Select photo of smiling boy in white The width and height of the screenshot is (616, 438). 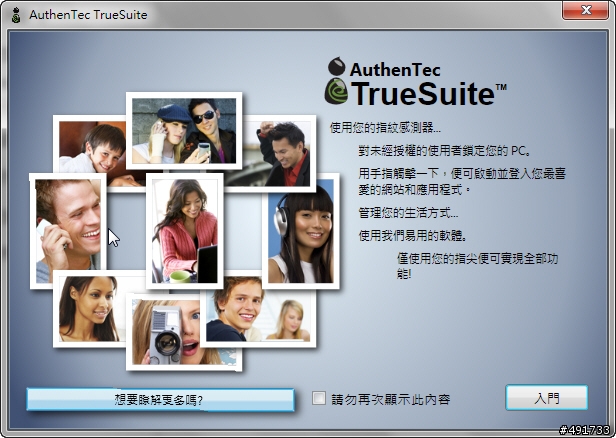click(x=91, y=149)
